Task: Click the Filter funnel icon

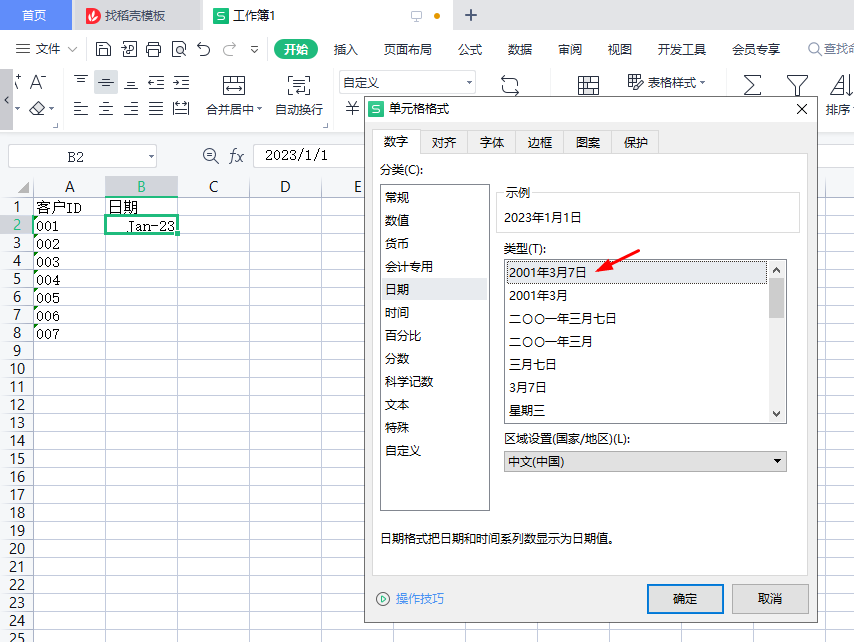Action: click(797, 85)
